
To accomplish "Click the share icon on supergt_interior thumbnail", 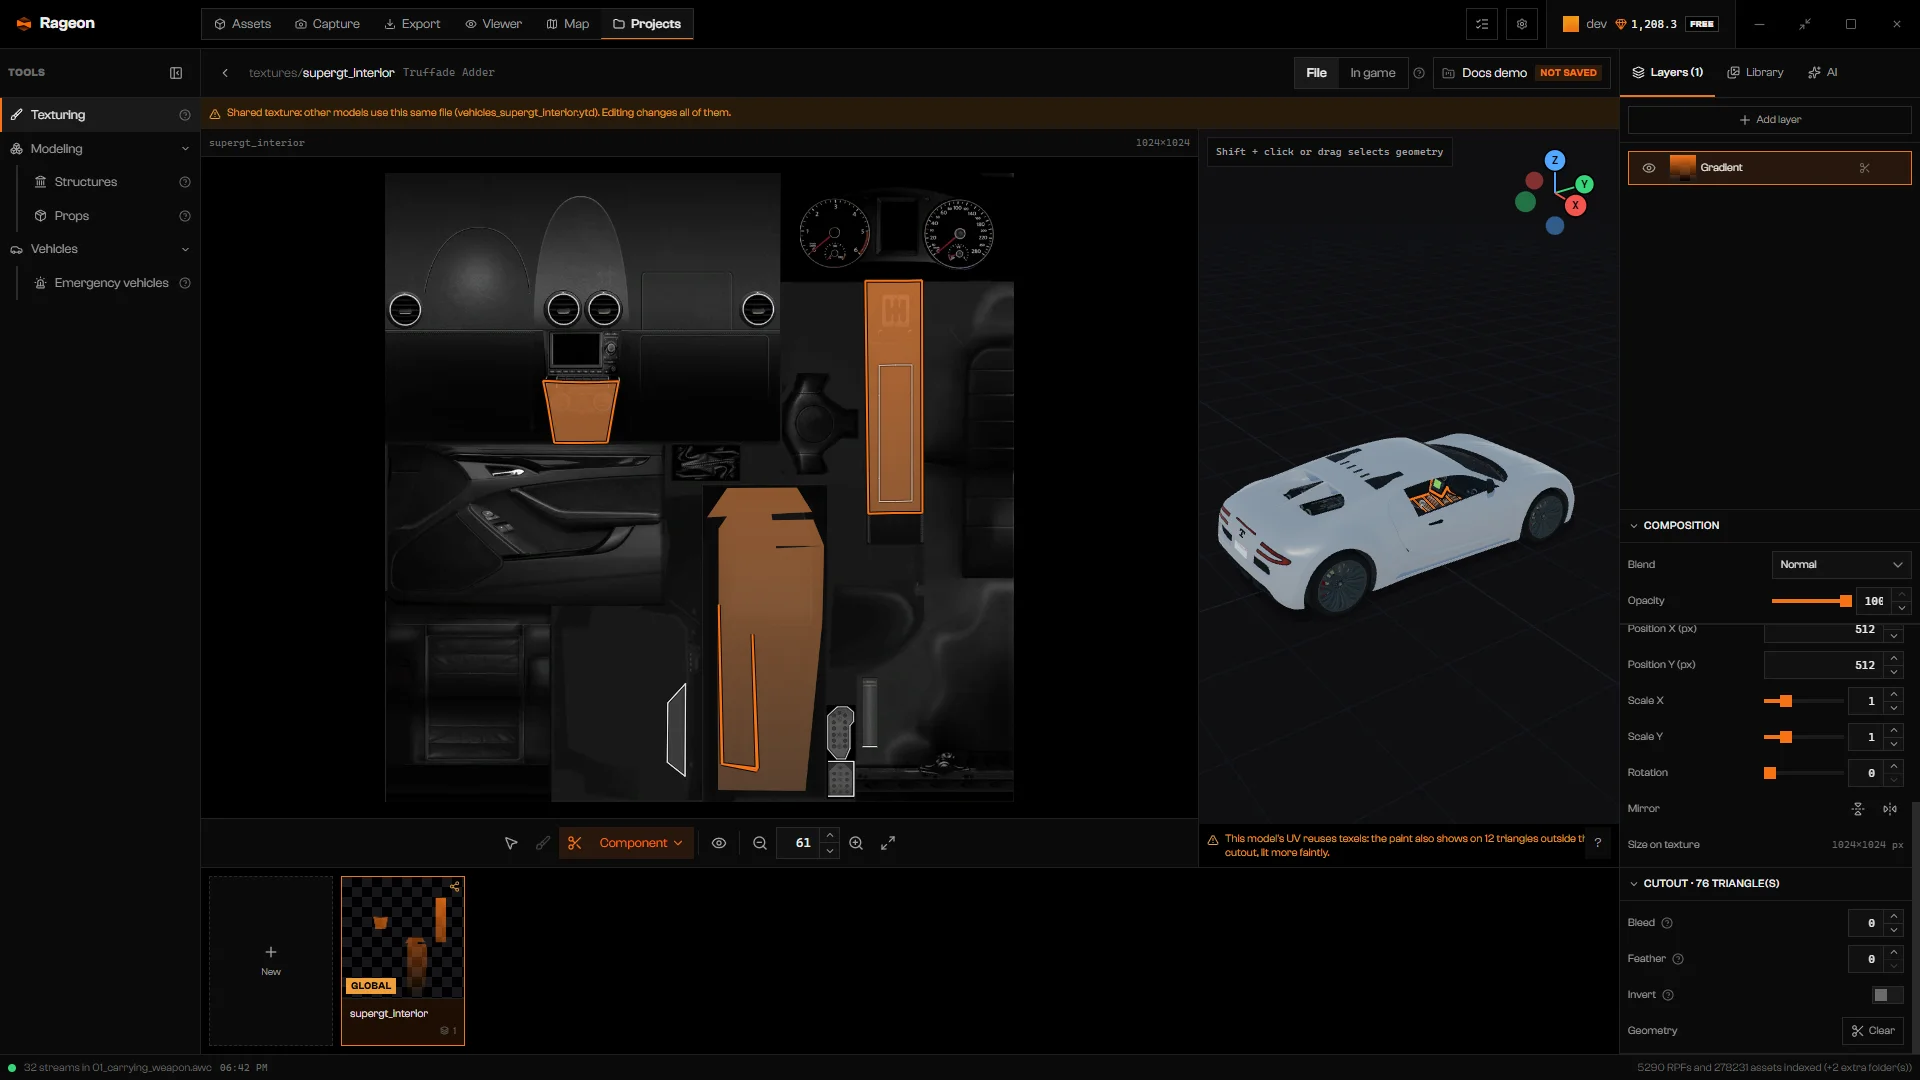I will 455,887.
